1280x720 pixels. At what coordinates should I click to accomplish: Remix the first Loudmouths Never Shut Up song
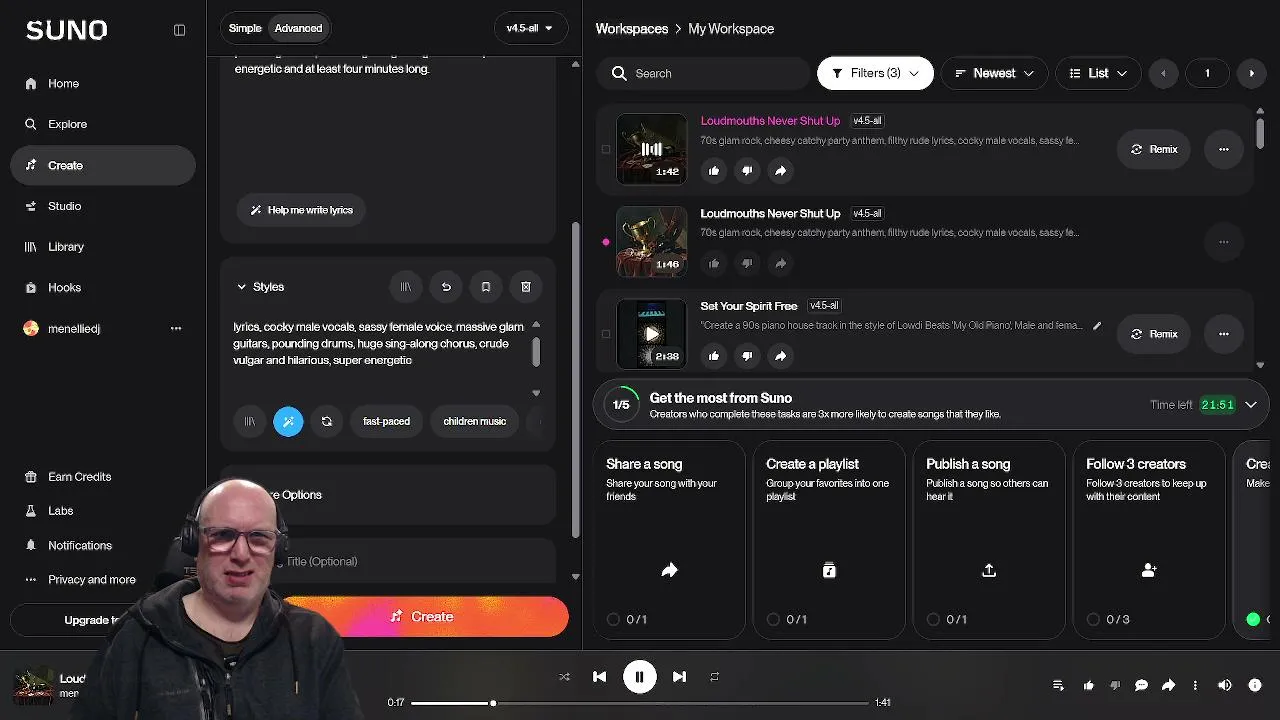[1154, 149]
